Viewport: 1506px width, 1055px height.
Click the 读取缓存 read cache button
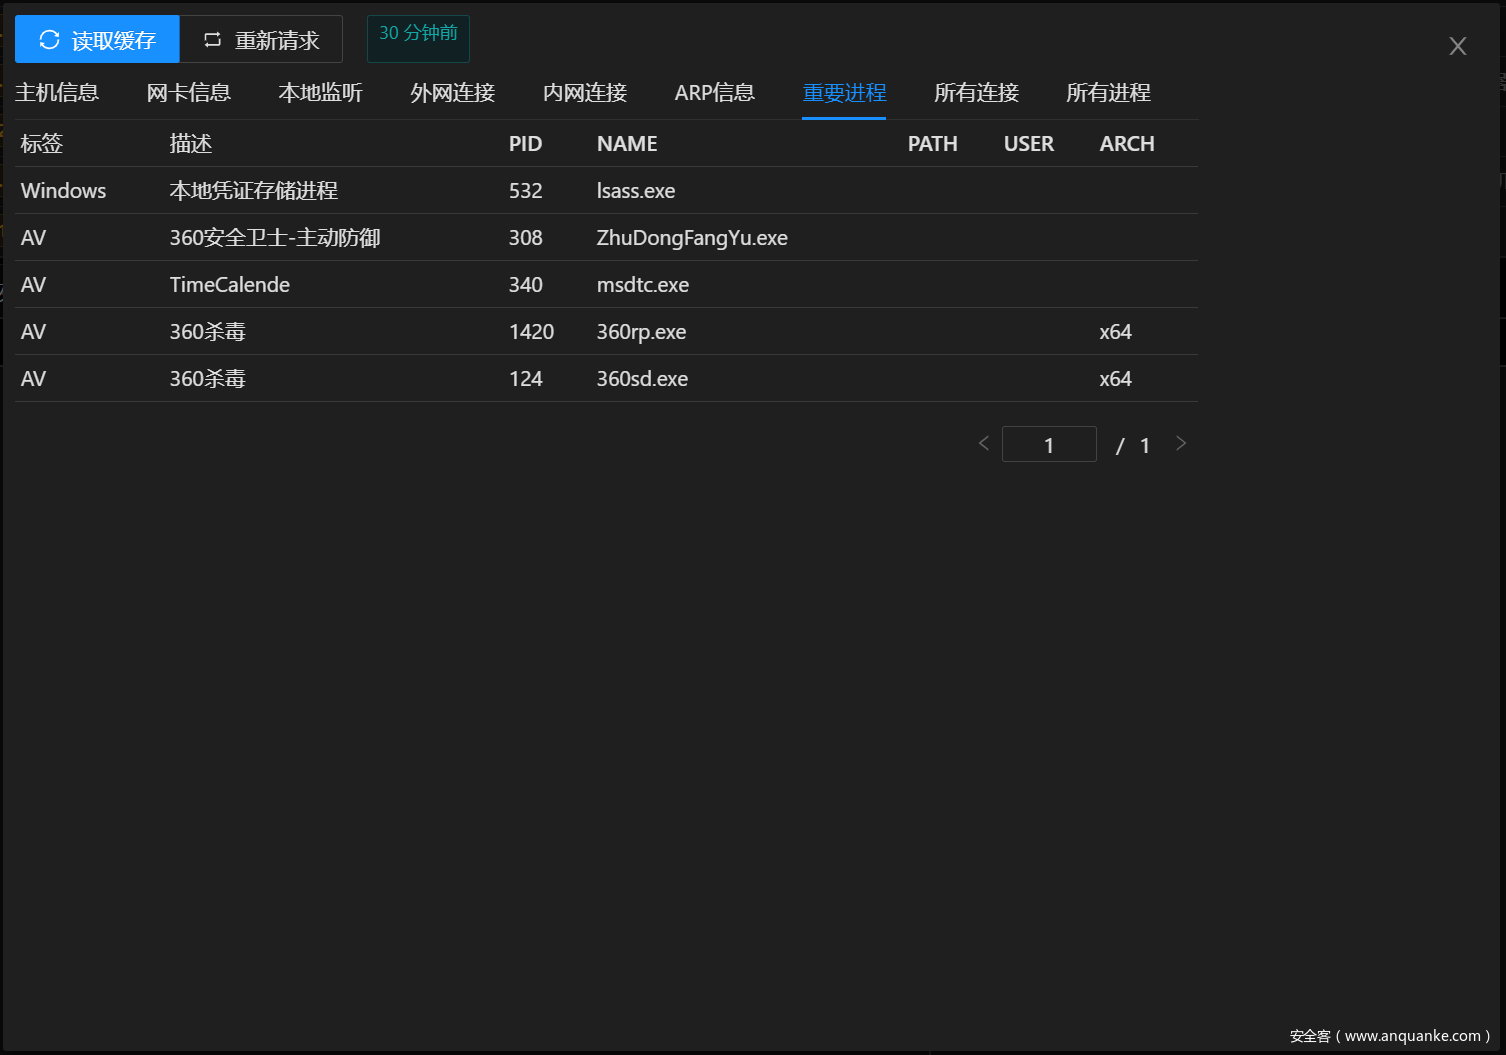(x=97, y=40)
